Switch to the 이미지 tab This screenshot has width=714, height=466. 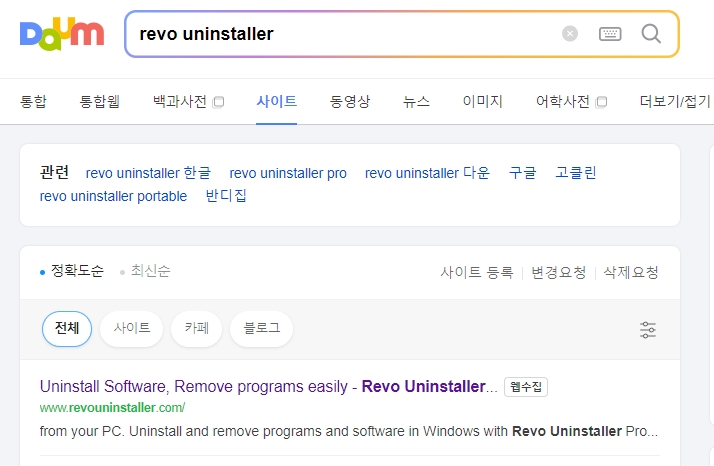pos(483,101)
